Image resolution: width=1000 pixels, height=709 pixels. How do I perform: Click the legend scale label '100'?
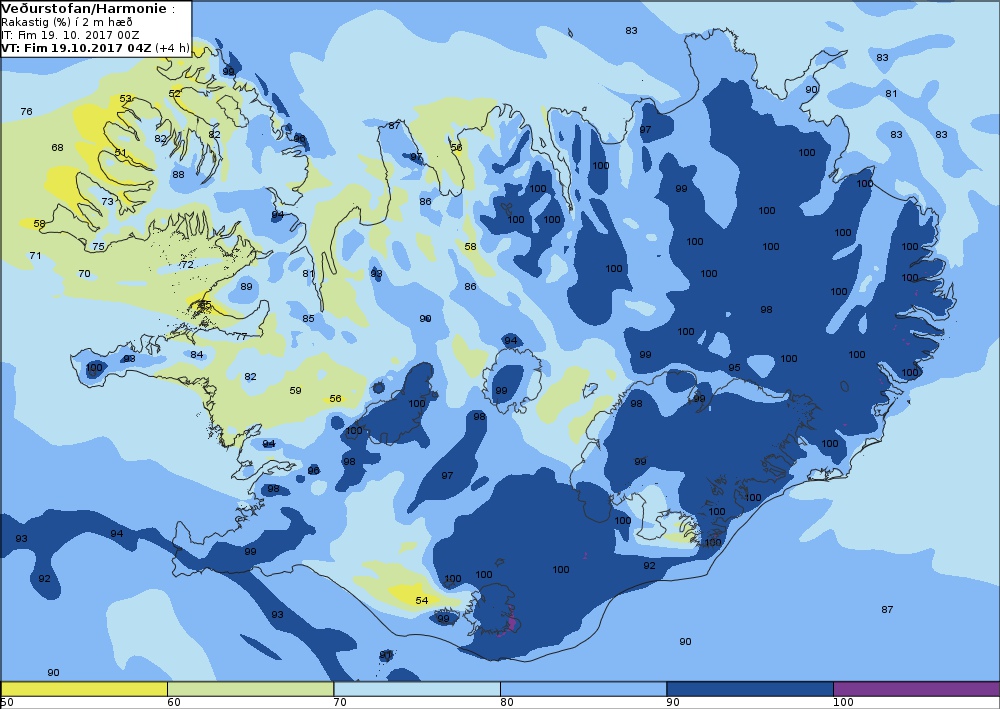843,703
